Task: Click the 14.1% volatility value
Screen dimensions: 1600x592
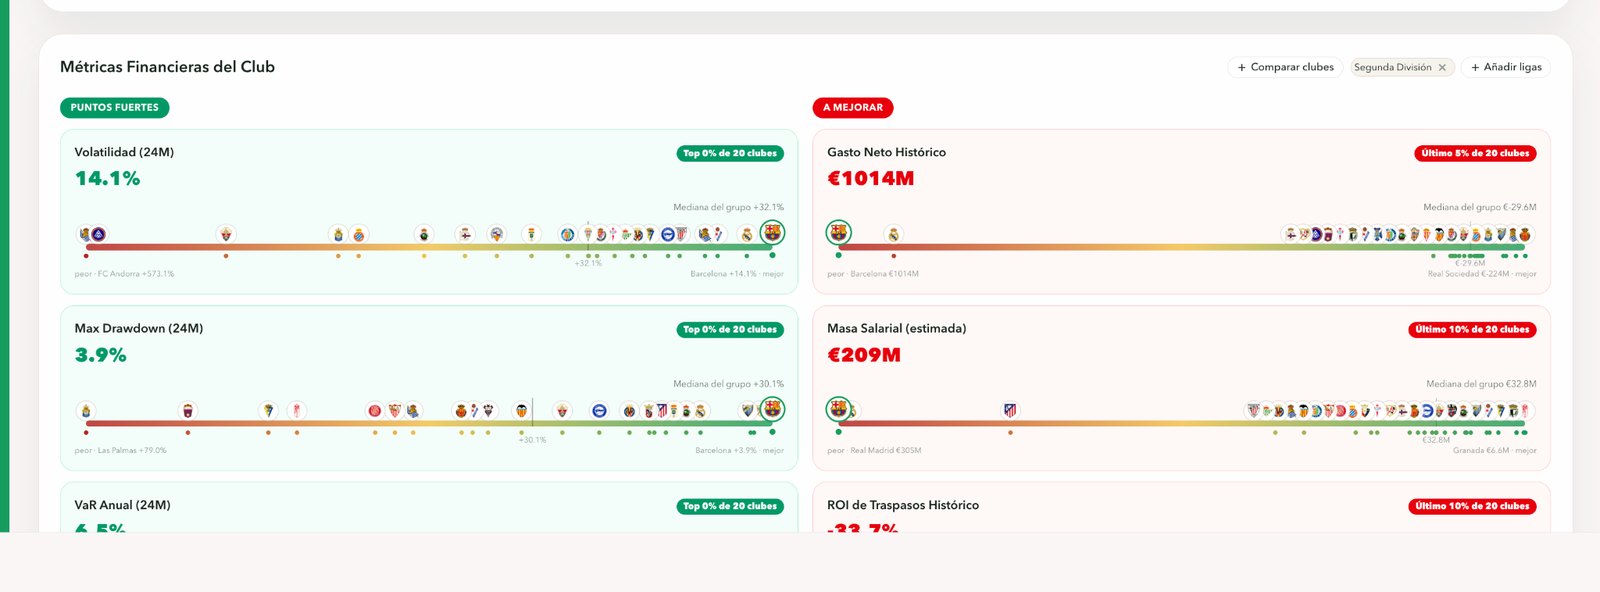Action: 107,179
